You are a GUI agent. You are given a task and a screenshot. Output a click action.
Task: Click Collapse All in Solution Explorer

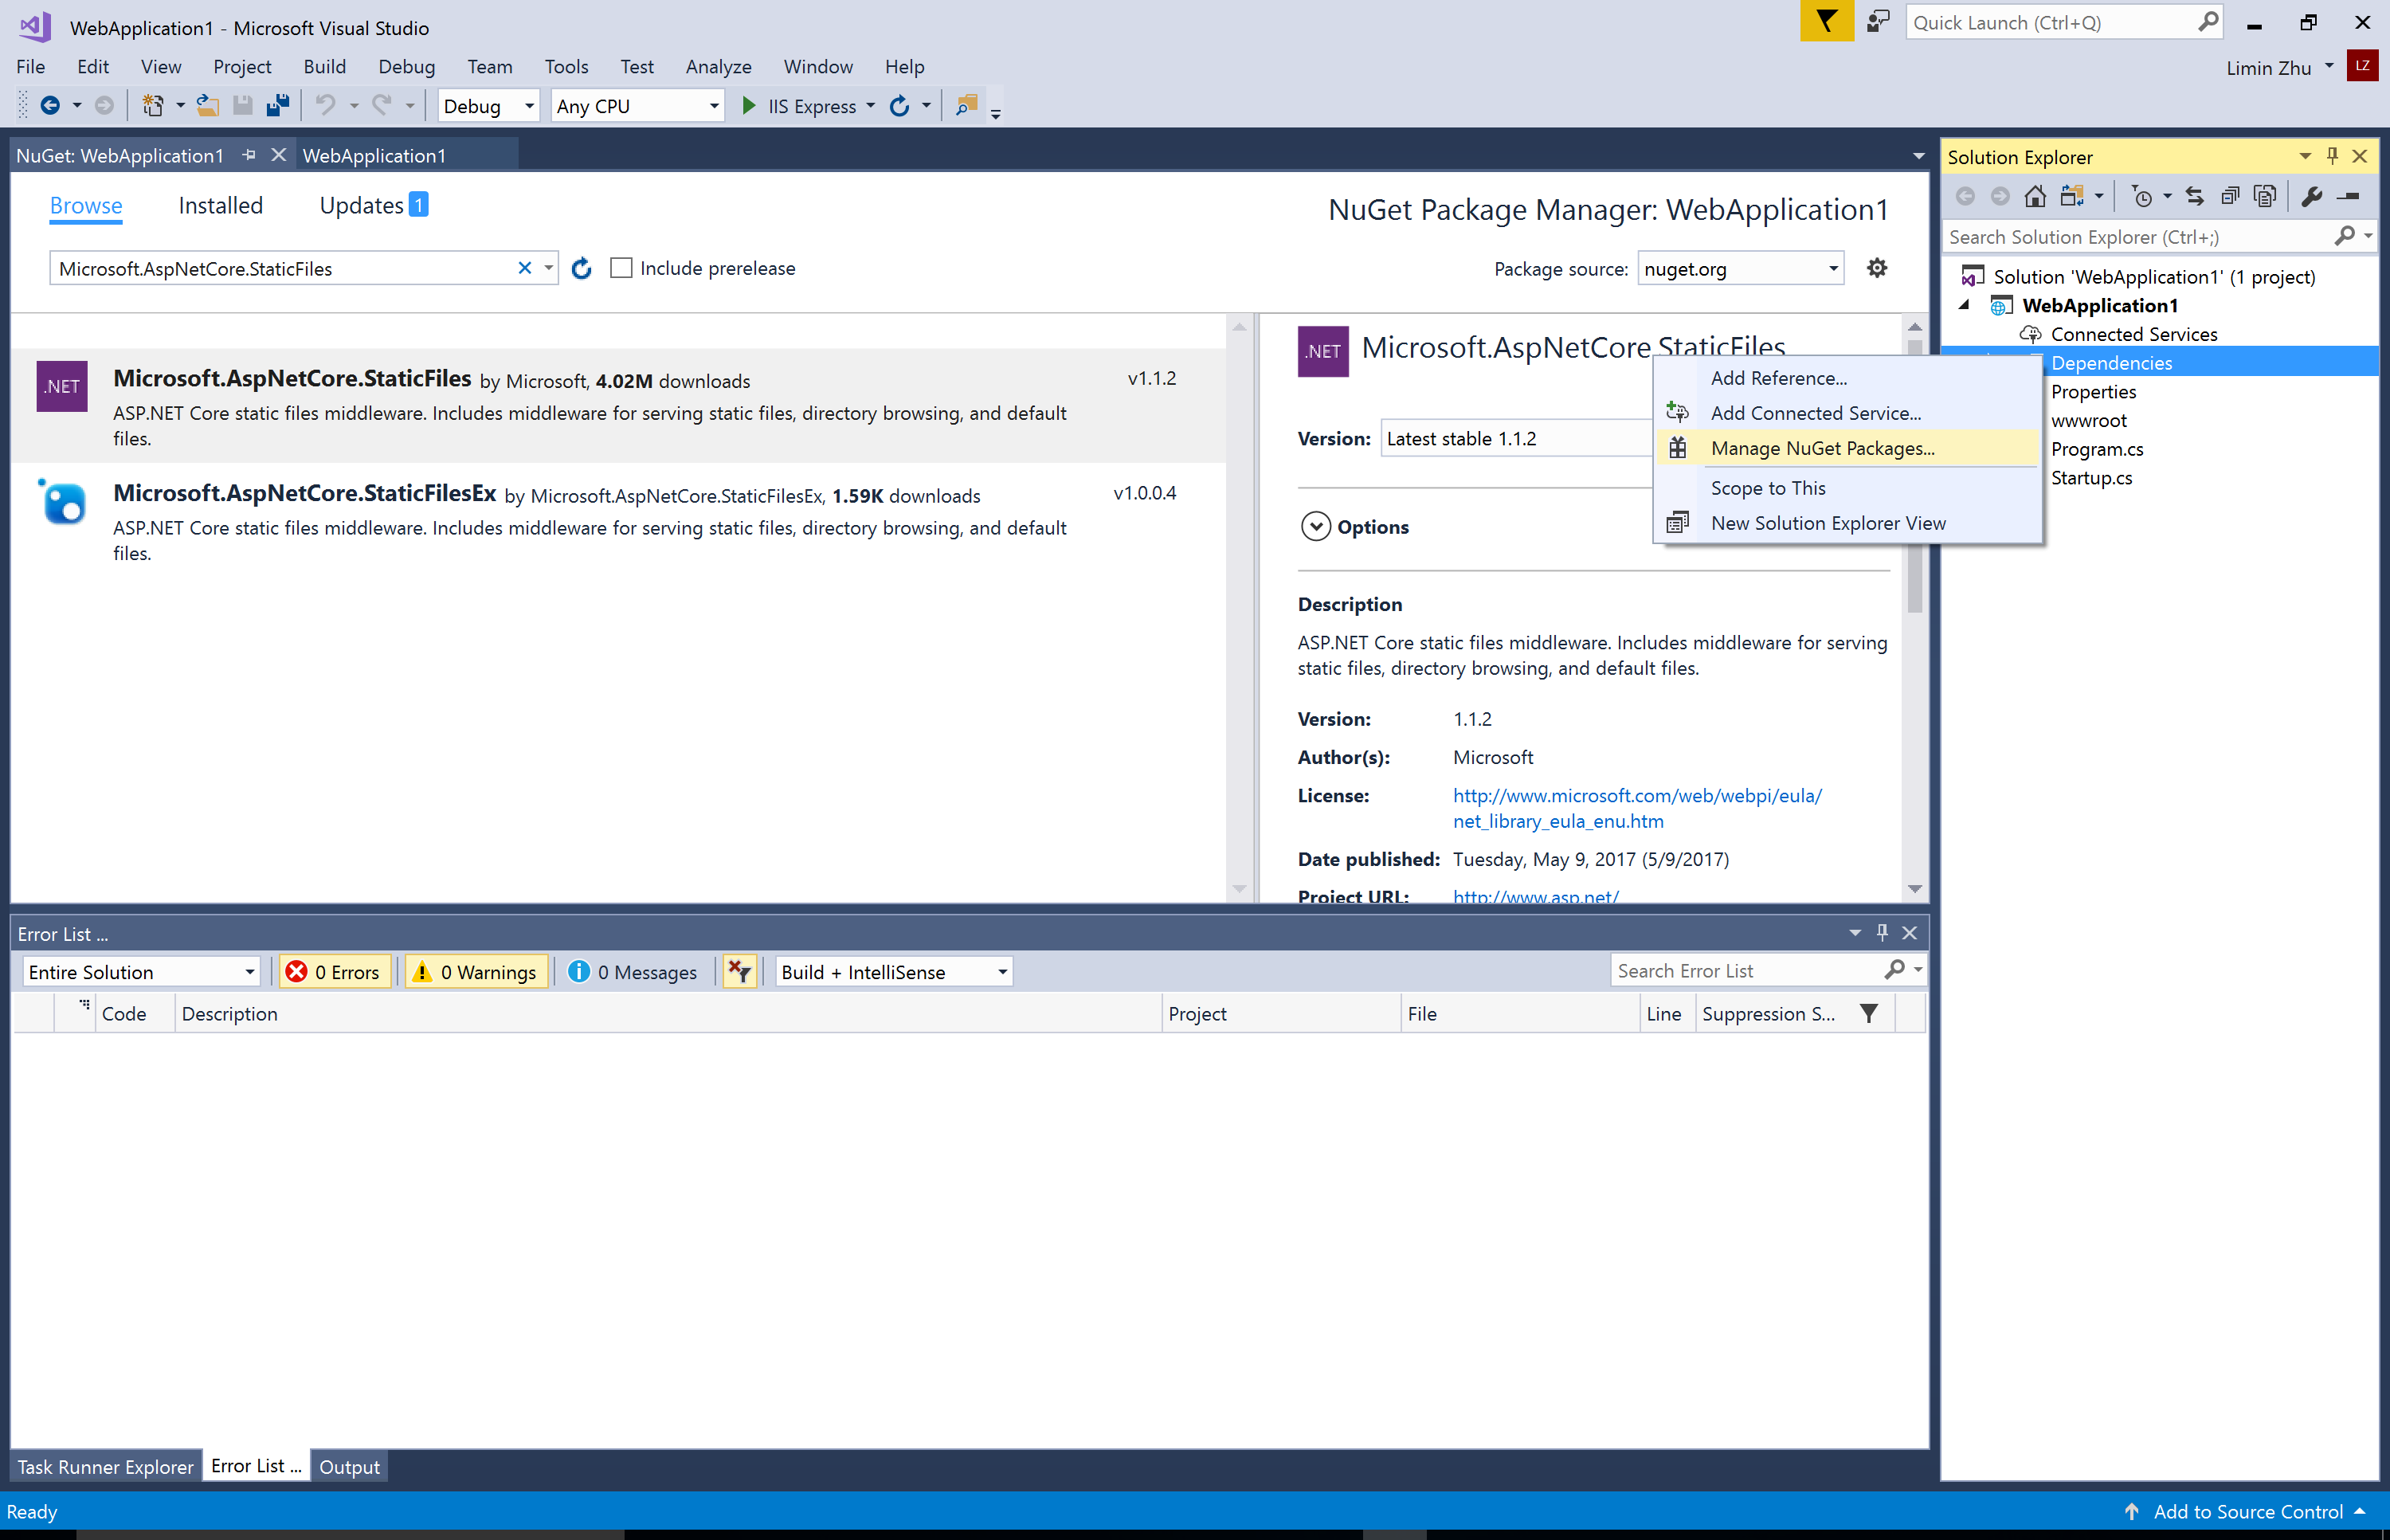pos(2229,196)
